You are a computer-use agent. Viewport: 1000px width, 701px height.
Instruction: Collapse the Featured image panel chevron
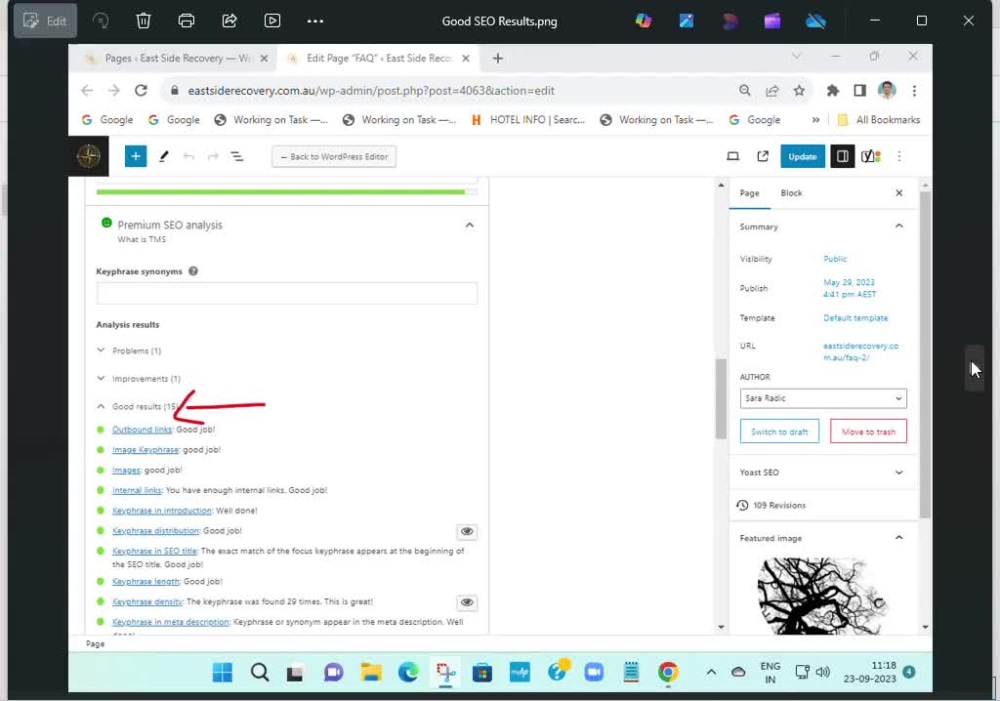click(x=899, y=538)
